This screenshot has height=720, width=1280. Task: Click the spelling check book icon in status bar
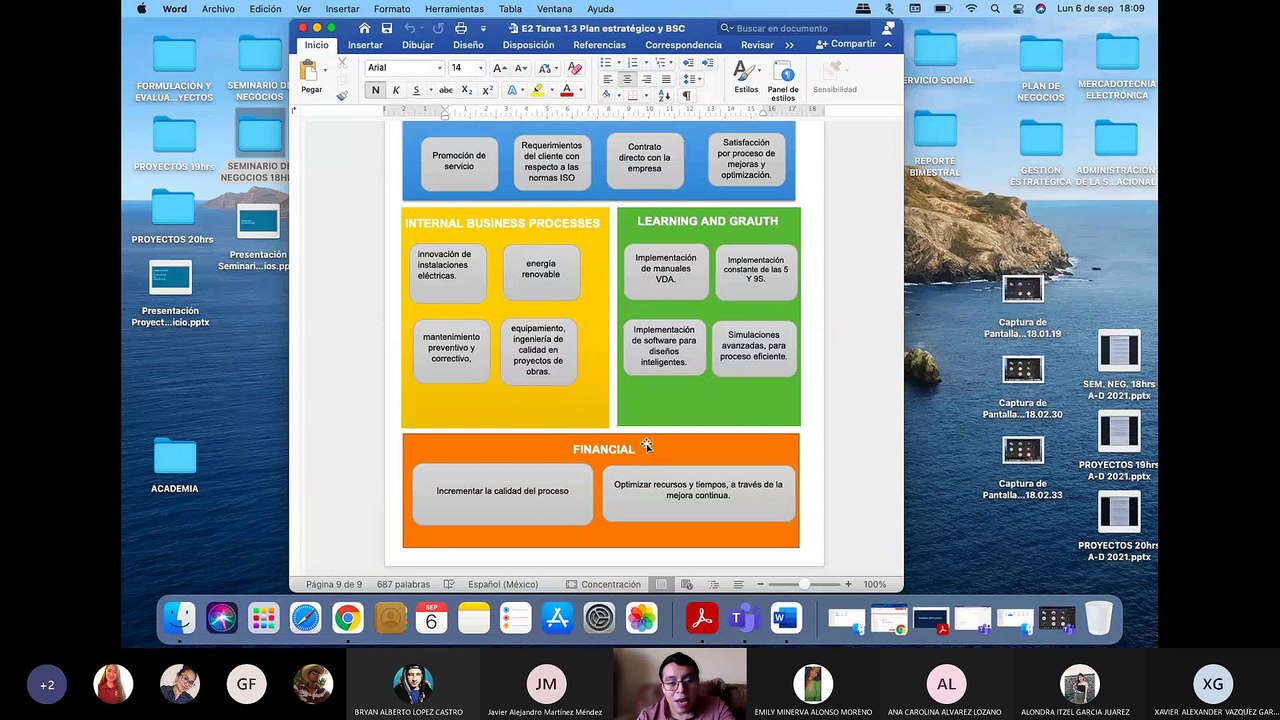pyautogui.click(x=450, y=584)
